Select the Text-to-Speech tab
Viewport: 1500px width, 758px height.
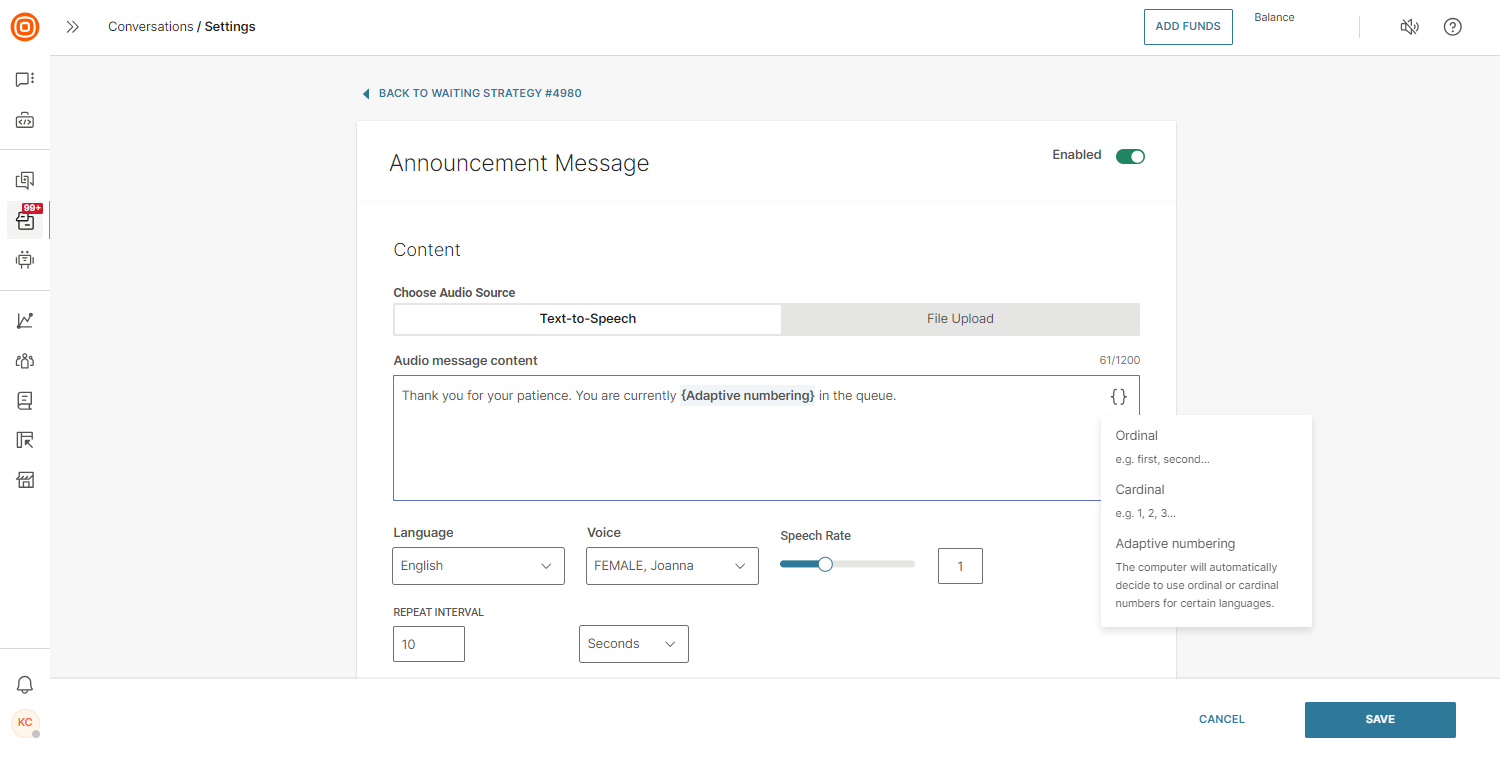point(588,319)
